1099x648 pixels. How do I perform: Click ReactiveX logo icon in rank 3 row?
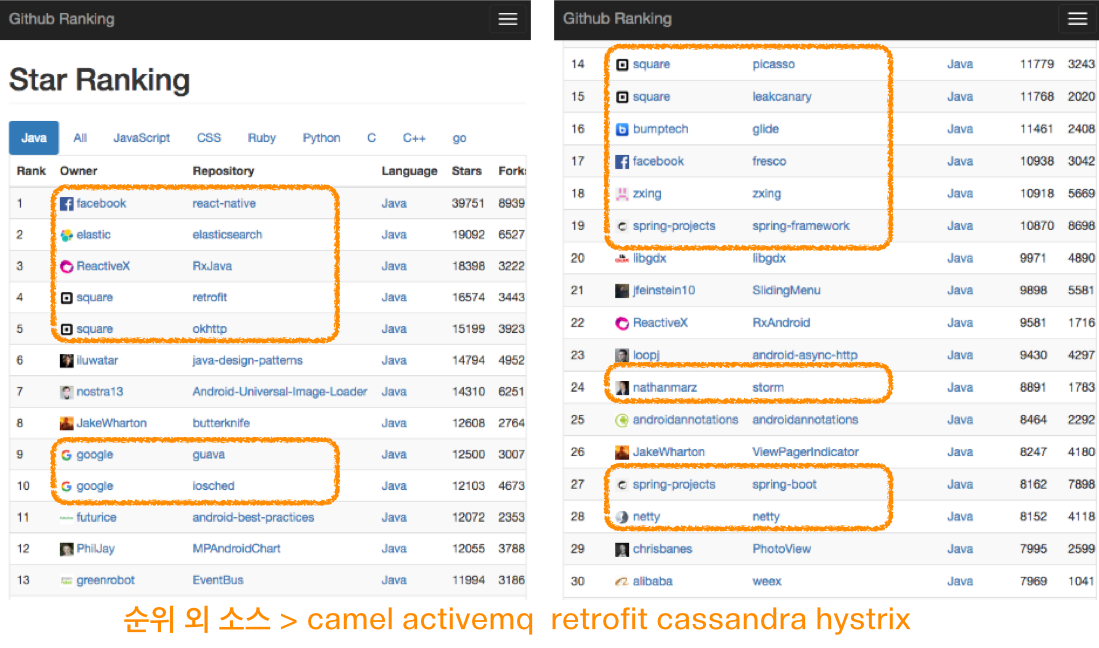(67, 266)
